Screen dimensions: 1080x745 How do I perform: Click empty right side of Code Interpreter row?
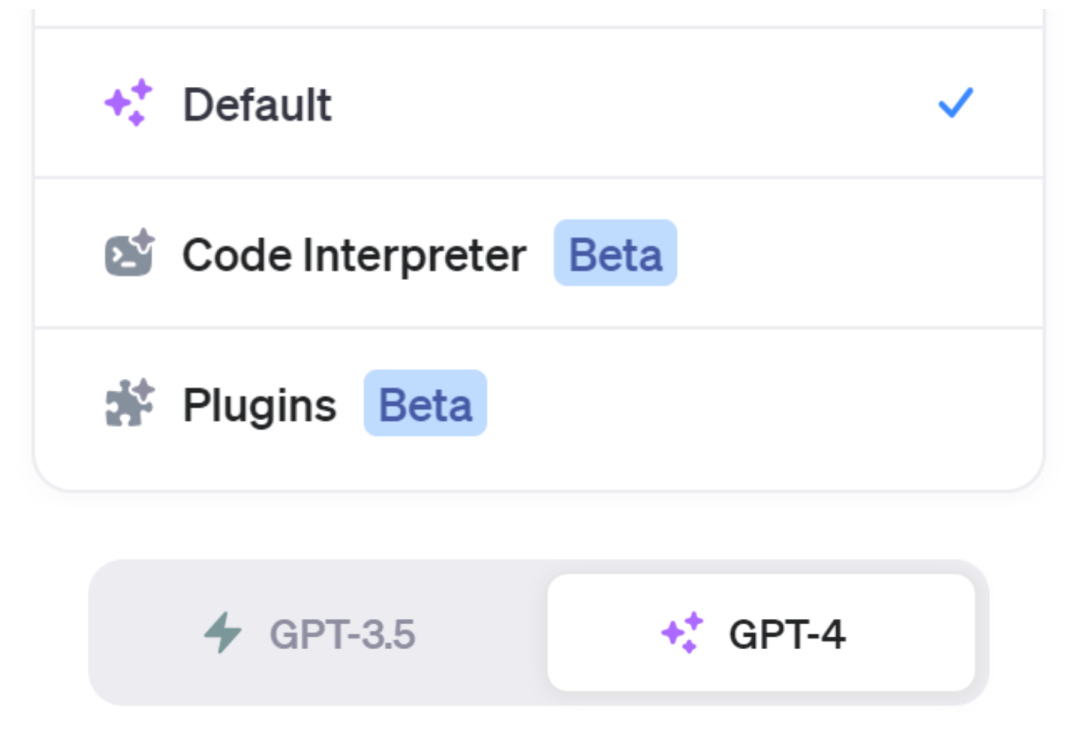(x=860, y=254)
